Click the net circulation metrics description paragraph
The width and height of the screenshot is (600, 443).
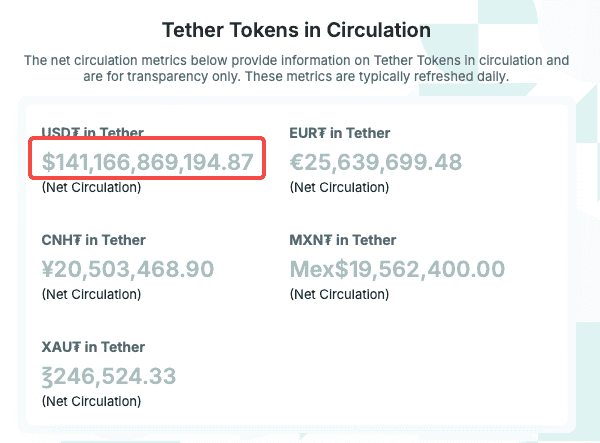(x=297, y=68)
